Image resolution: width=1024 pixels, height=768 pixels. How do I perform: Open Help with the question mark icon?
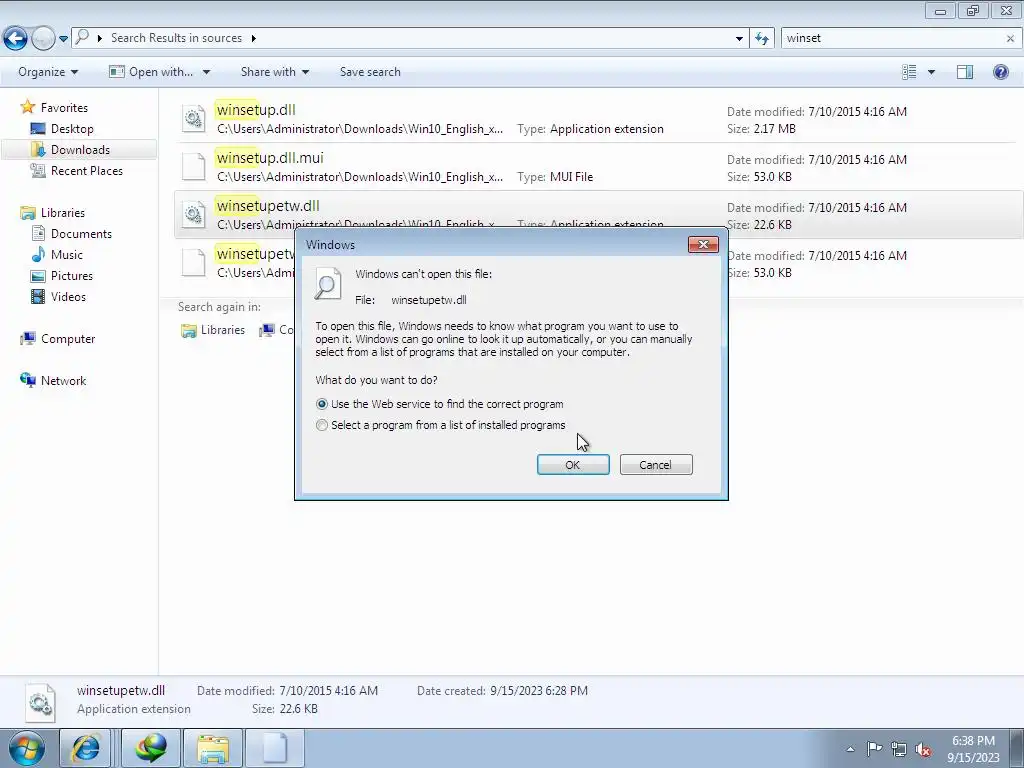point(1000,72)
